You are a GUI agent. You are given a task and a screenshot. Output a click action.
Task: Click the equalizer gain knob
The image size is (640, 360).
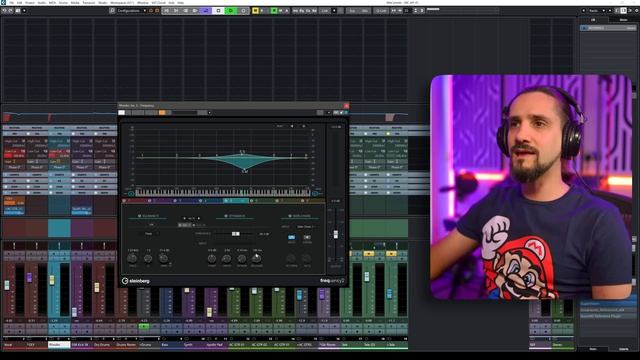(163, 258)
